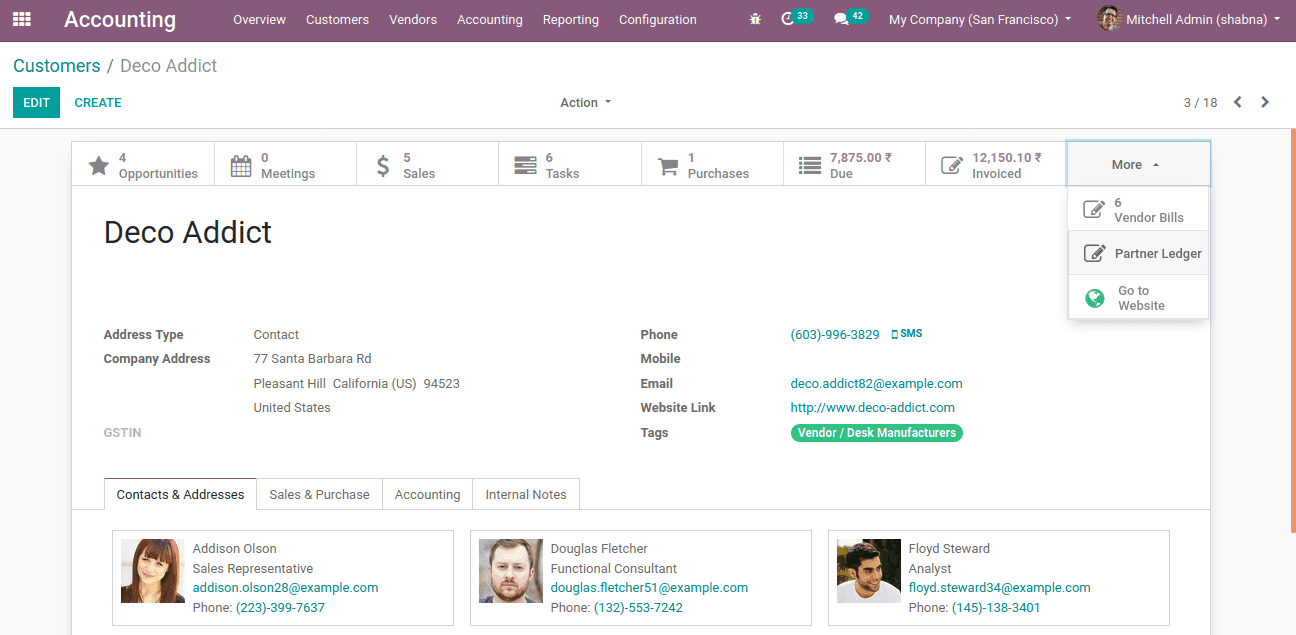Click the 12,150.10 Invoiced amount
The width and height of the screenshot is (1296, 635).
pos(1007,158)
